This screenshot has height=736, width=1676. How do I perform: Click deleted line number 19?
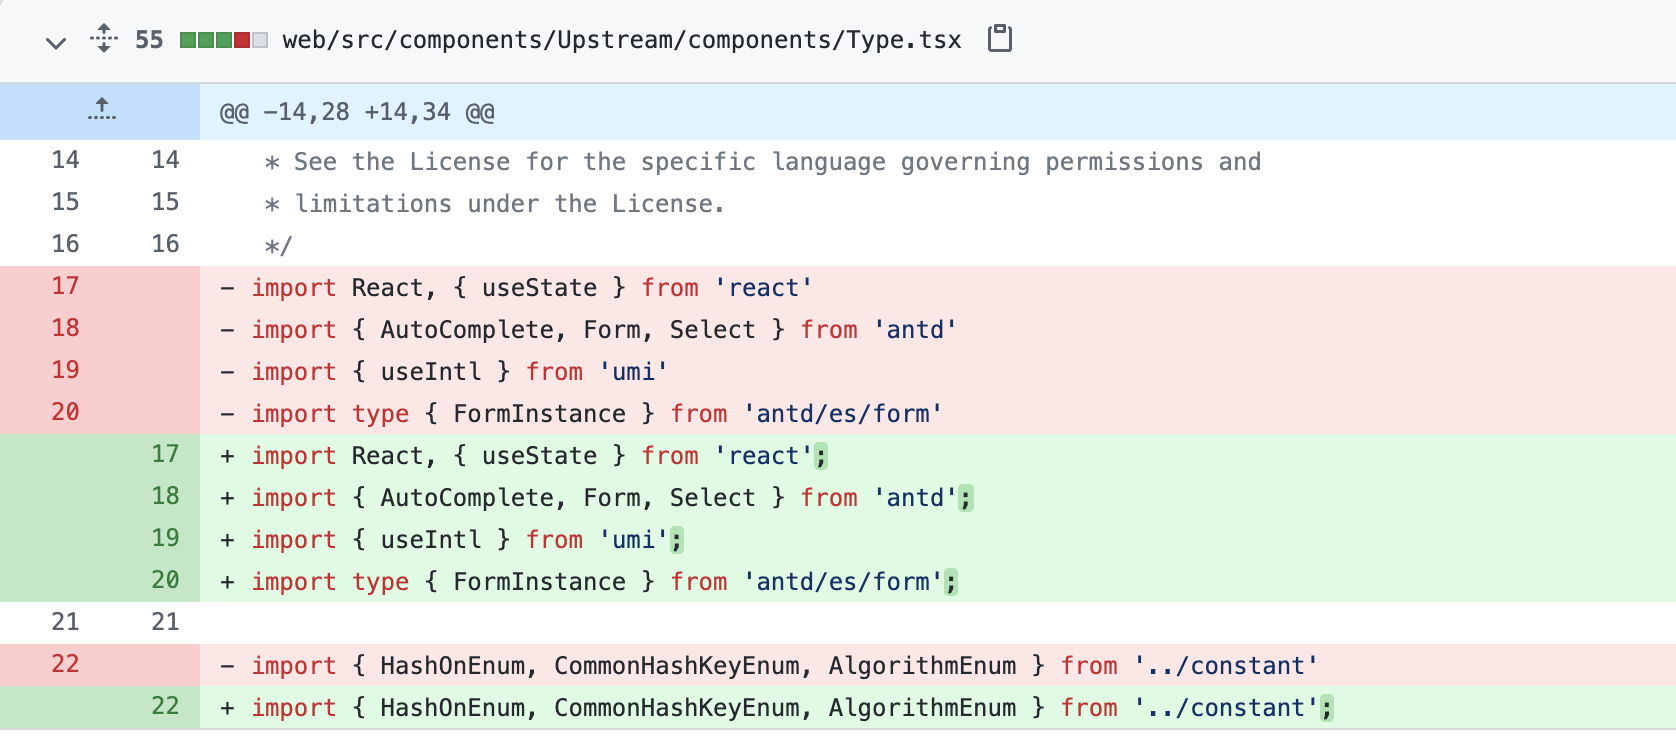pyautogui.click(x=65, y=370)
